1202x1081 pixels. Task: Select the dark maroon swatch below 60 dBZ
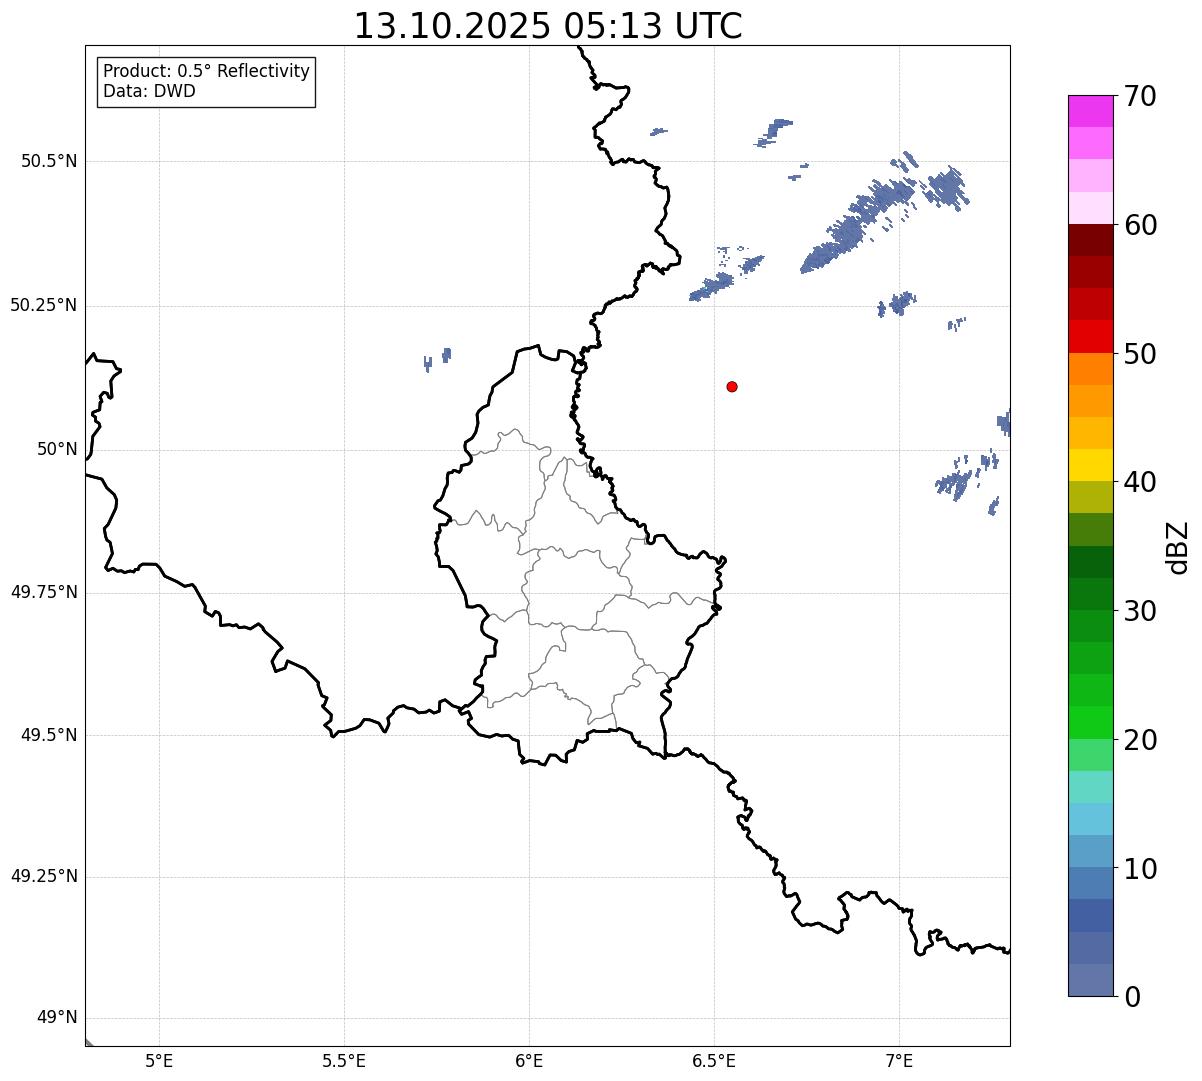tap(1091, 240)
